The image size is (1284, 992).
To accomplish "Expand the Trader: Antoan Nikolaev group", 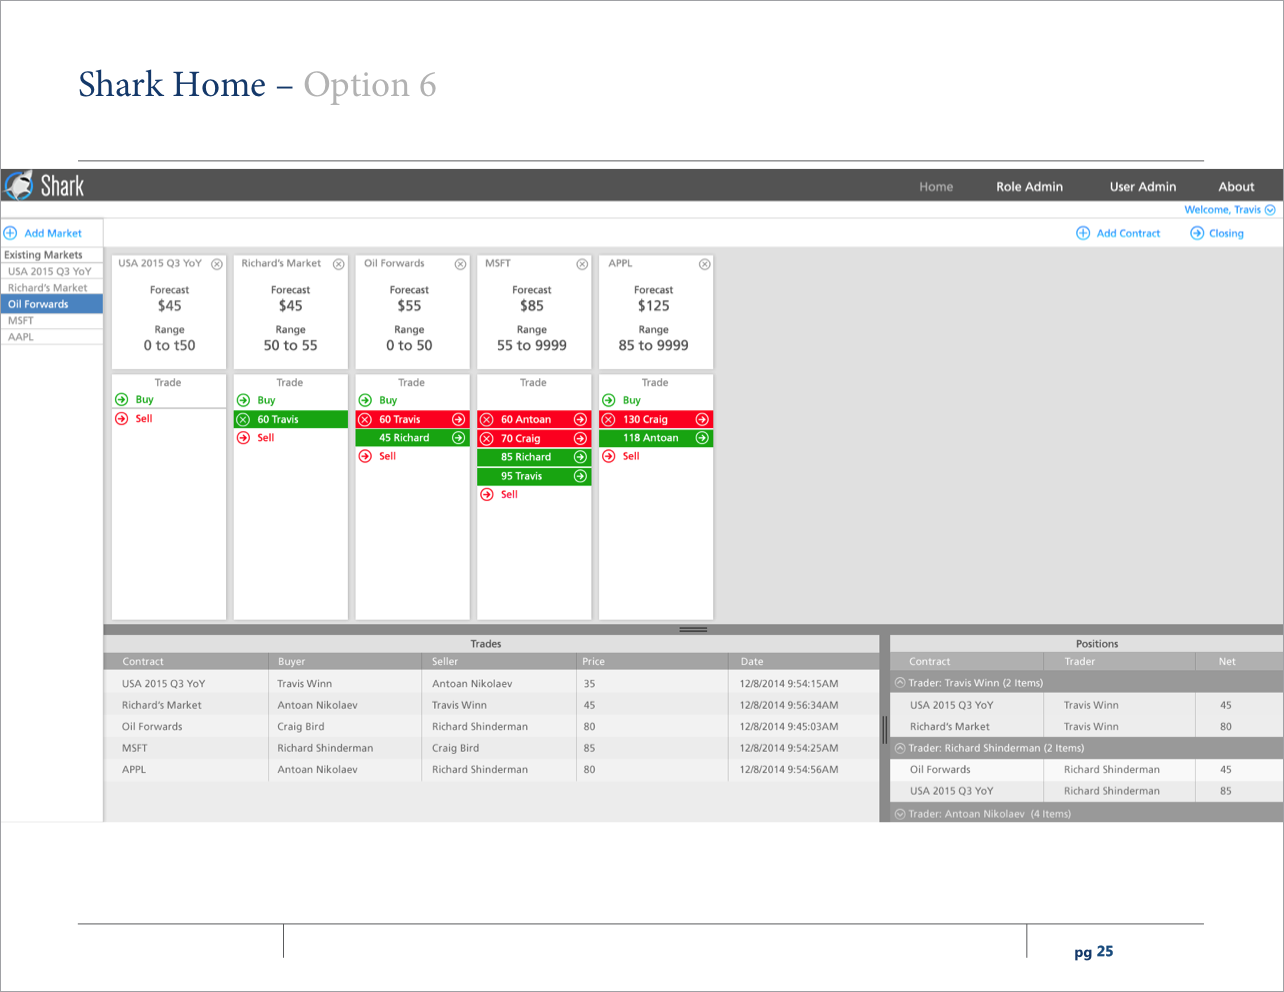I will [x=900, y=814].
